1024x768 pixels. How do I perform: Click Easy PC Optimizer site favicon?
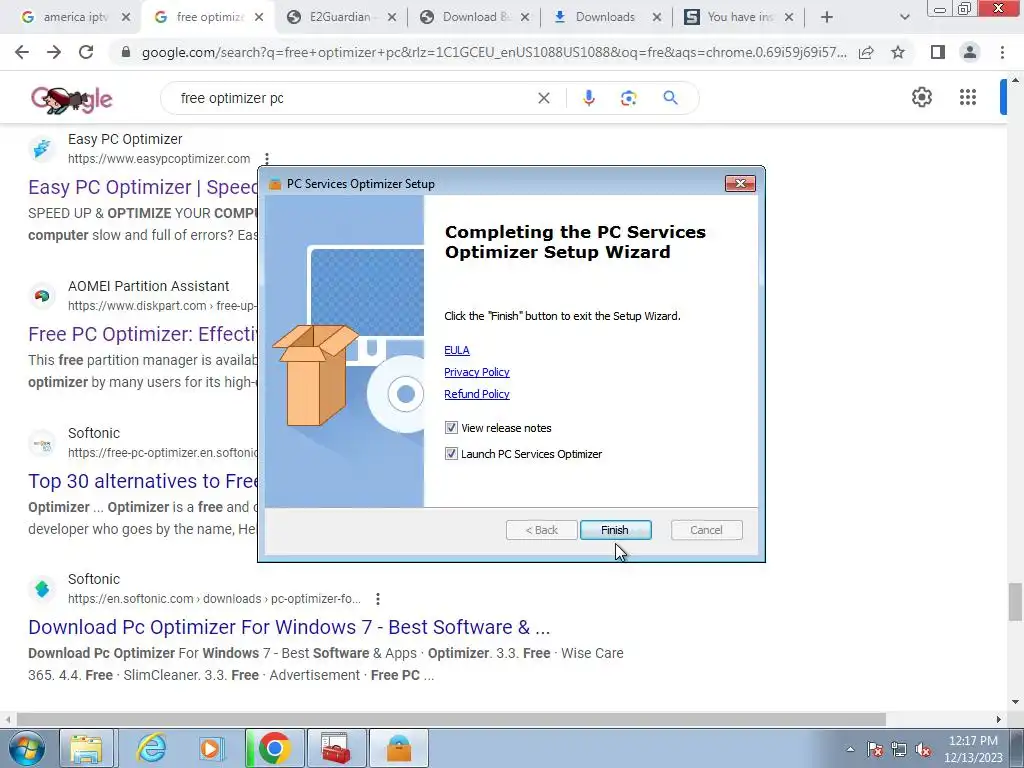(x=42, y=149)
